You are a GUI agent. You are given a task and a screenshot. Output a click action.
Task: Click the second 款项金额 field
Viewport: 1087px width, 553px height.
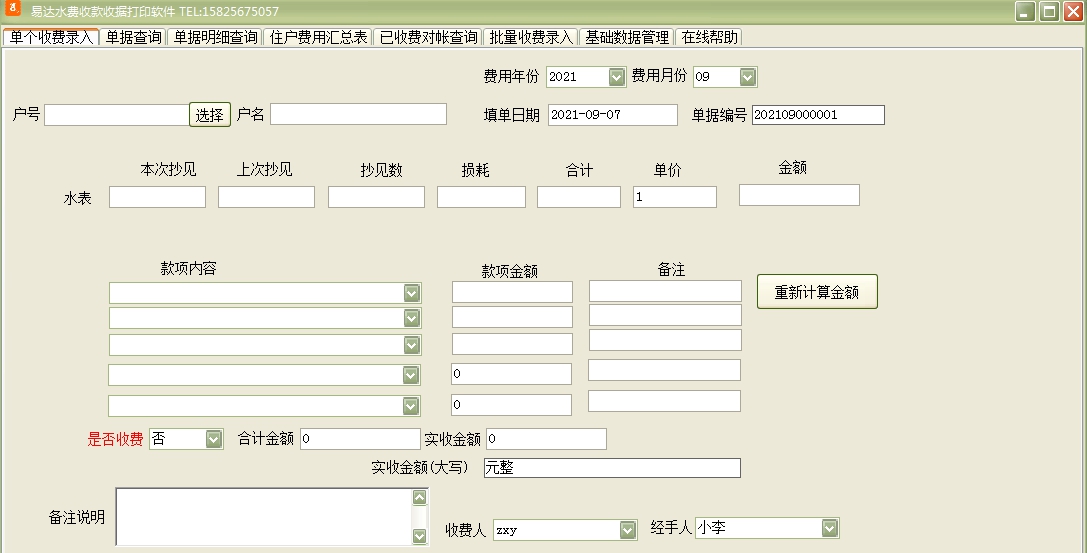coord(512,317)
